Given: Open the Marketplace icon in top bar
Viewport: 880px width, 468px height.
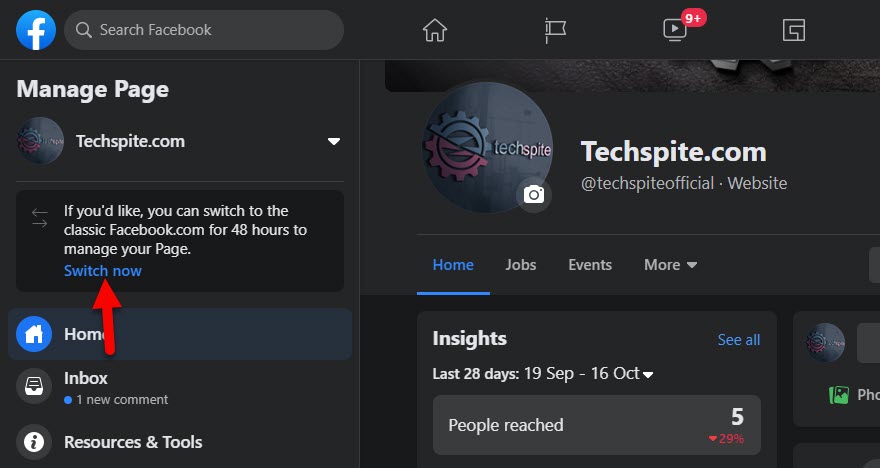Looking at the screenshot, I should (x=794, y=30).
